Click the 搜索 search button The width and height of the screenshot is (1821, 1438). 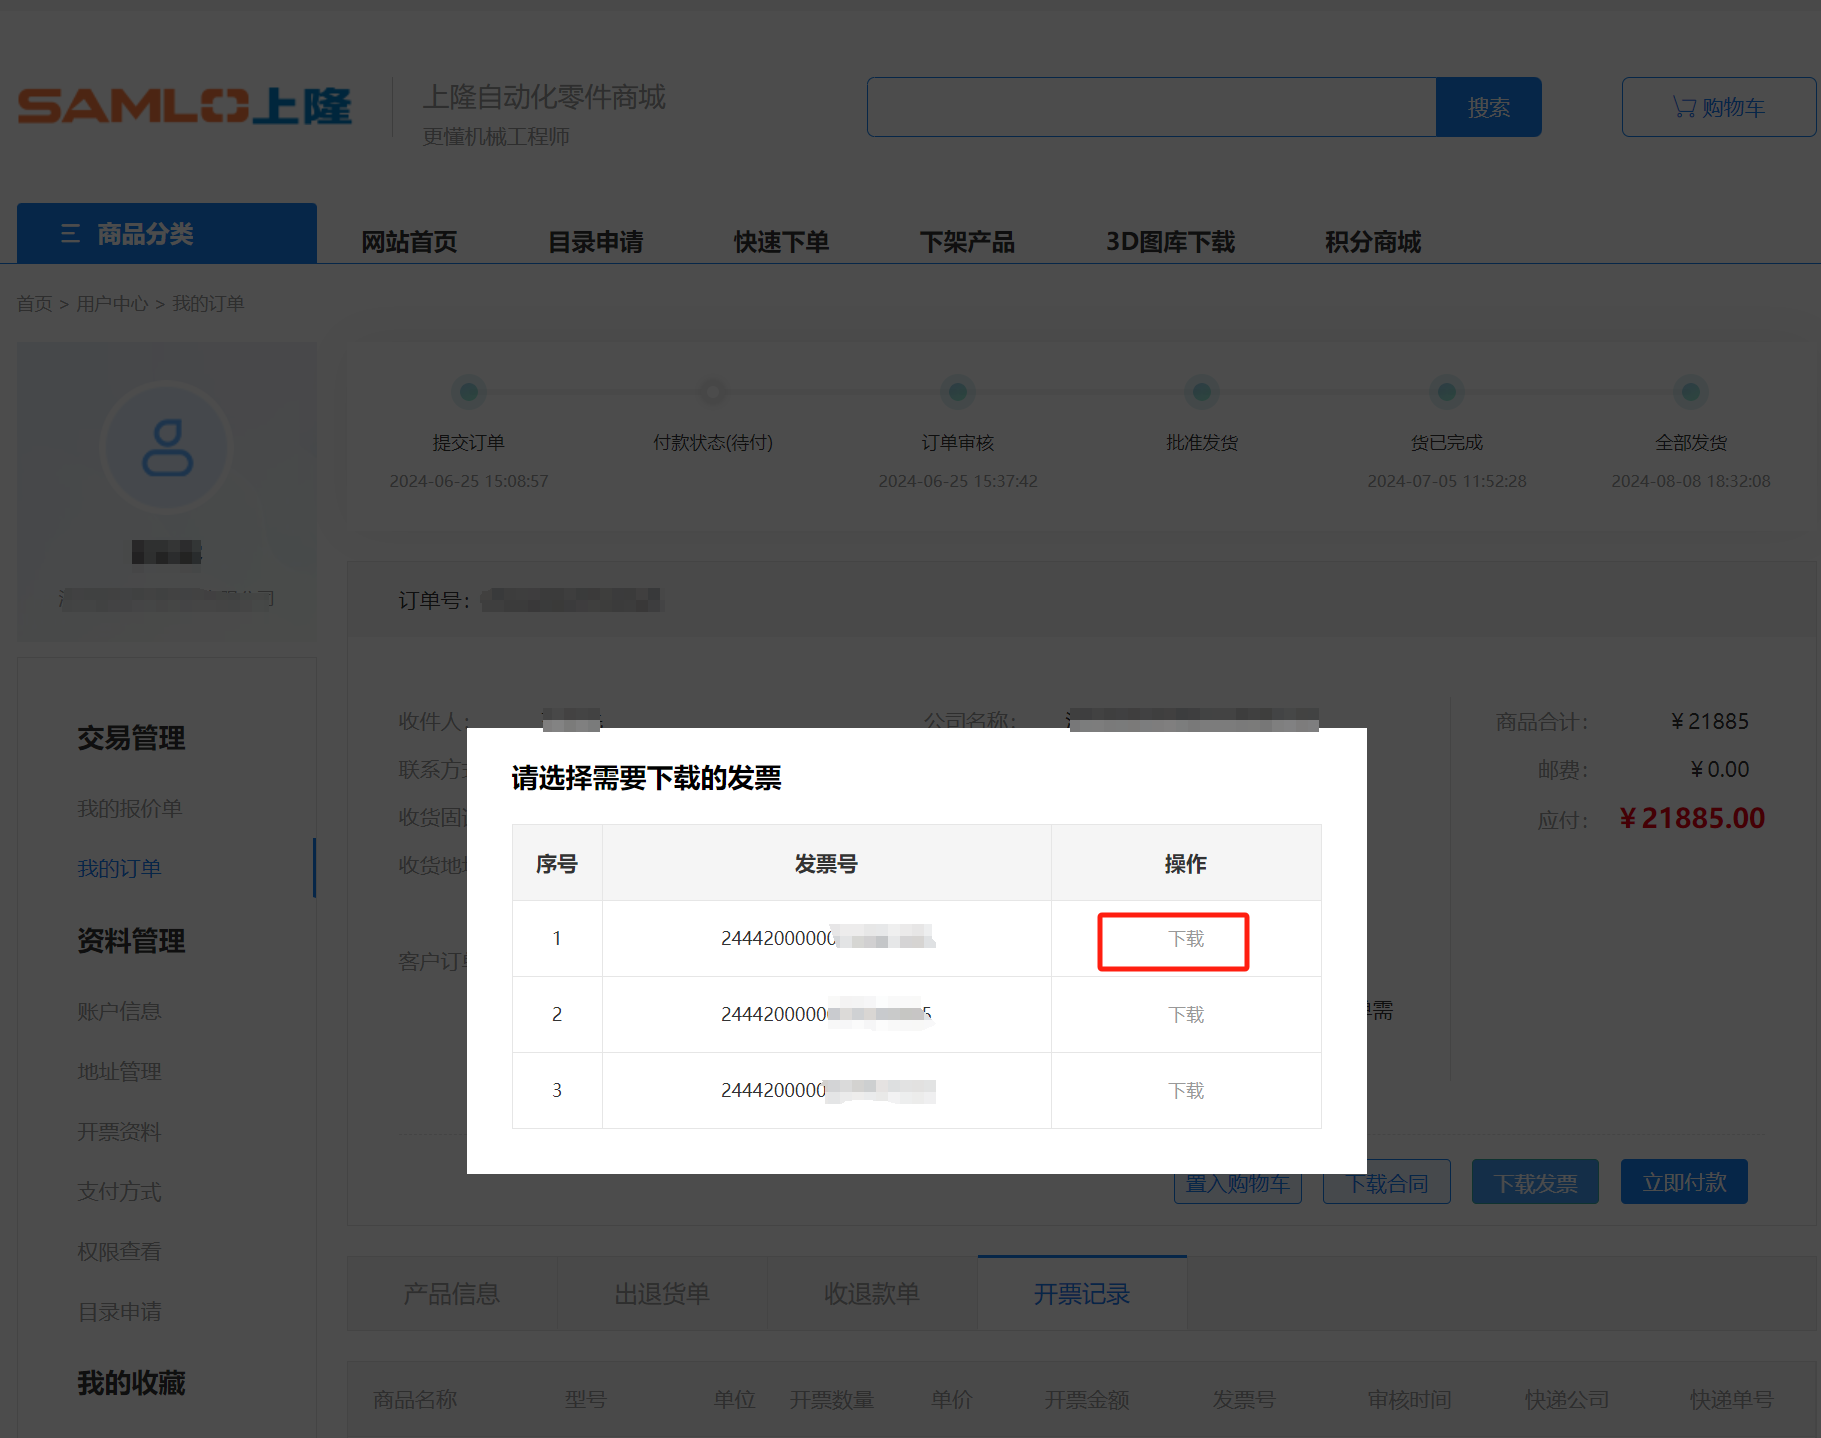(1488, 107)
